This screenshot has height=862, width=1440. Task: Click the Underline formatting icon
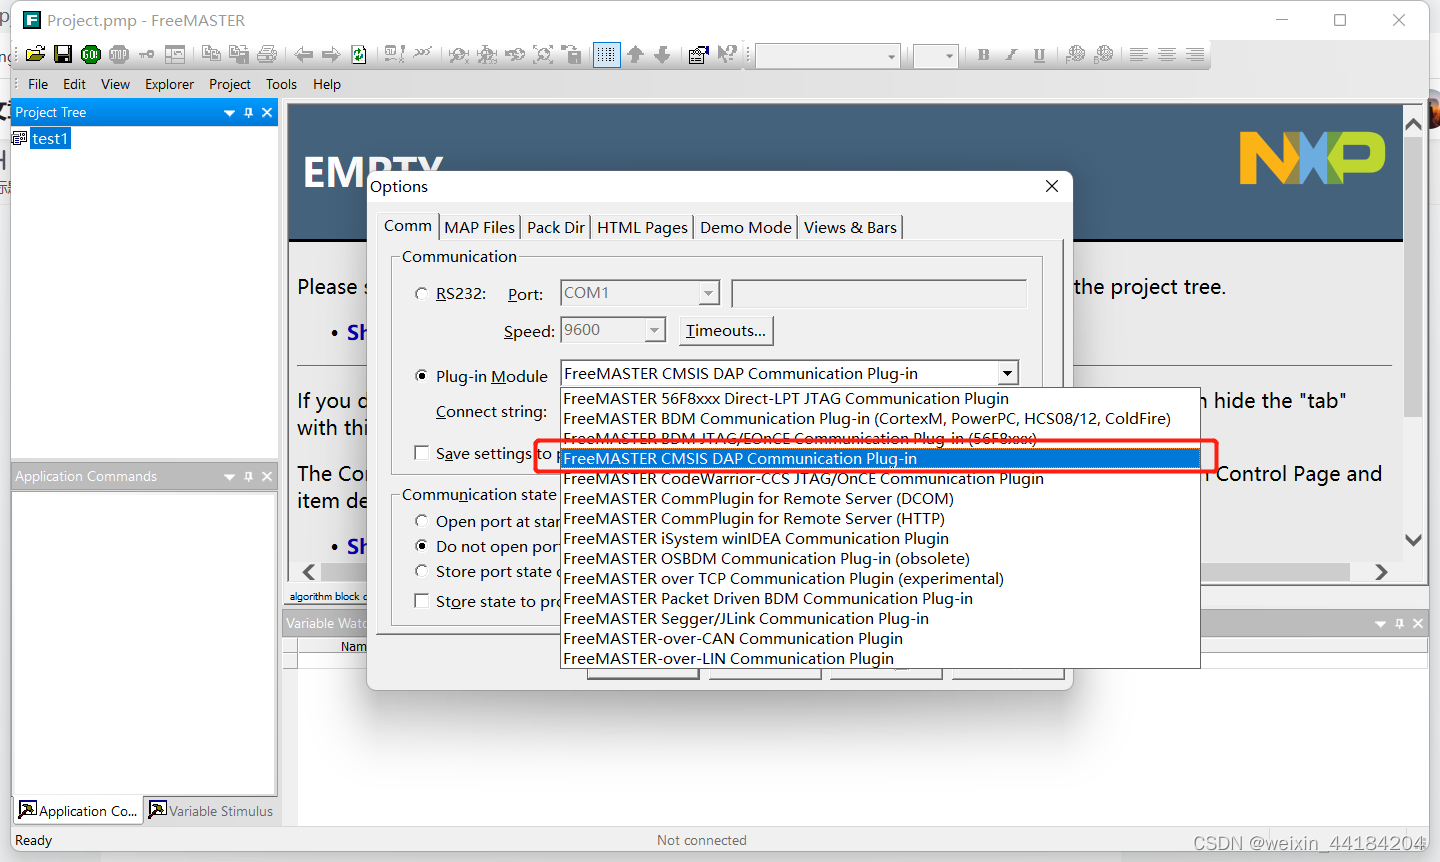click(x=1040, y=55)
